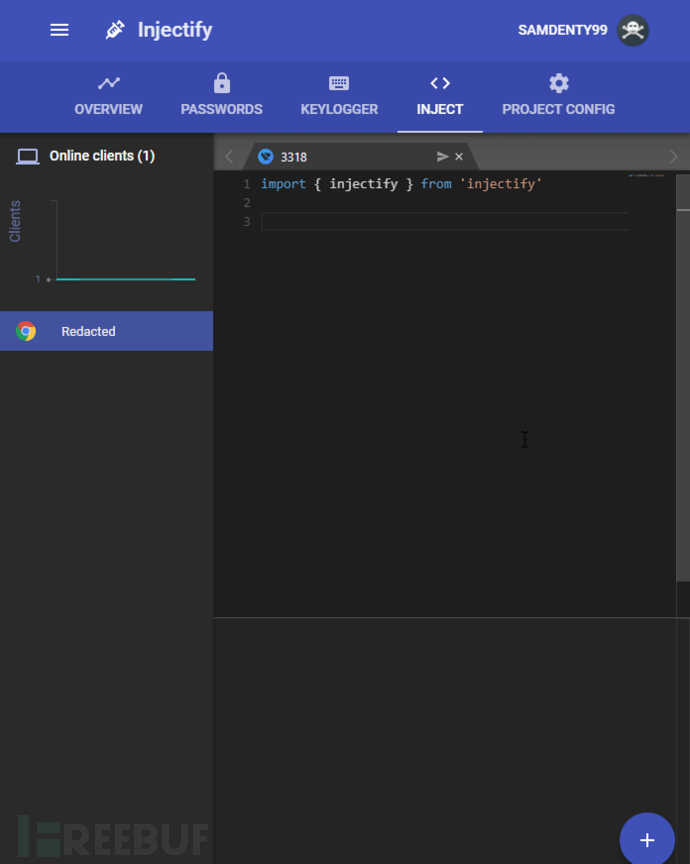The height and width of the screenshot is (864, 690).
Task: Click the browser icon on tab 3318
Action: [x=266, y=157]
